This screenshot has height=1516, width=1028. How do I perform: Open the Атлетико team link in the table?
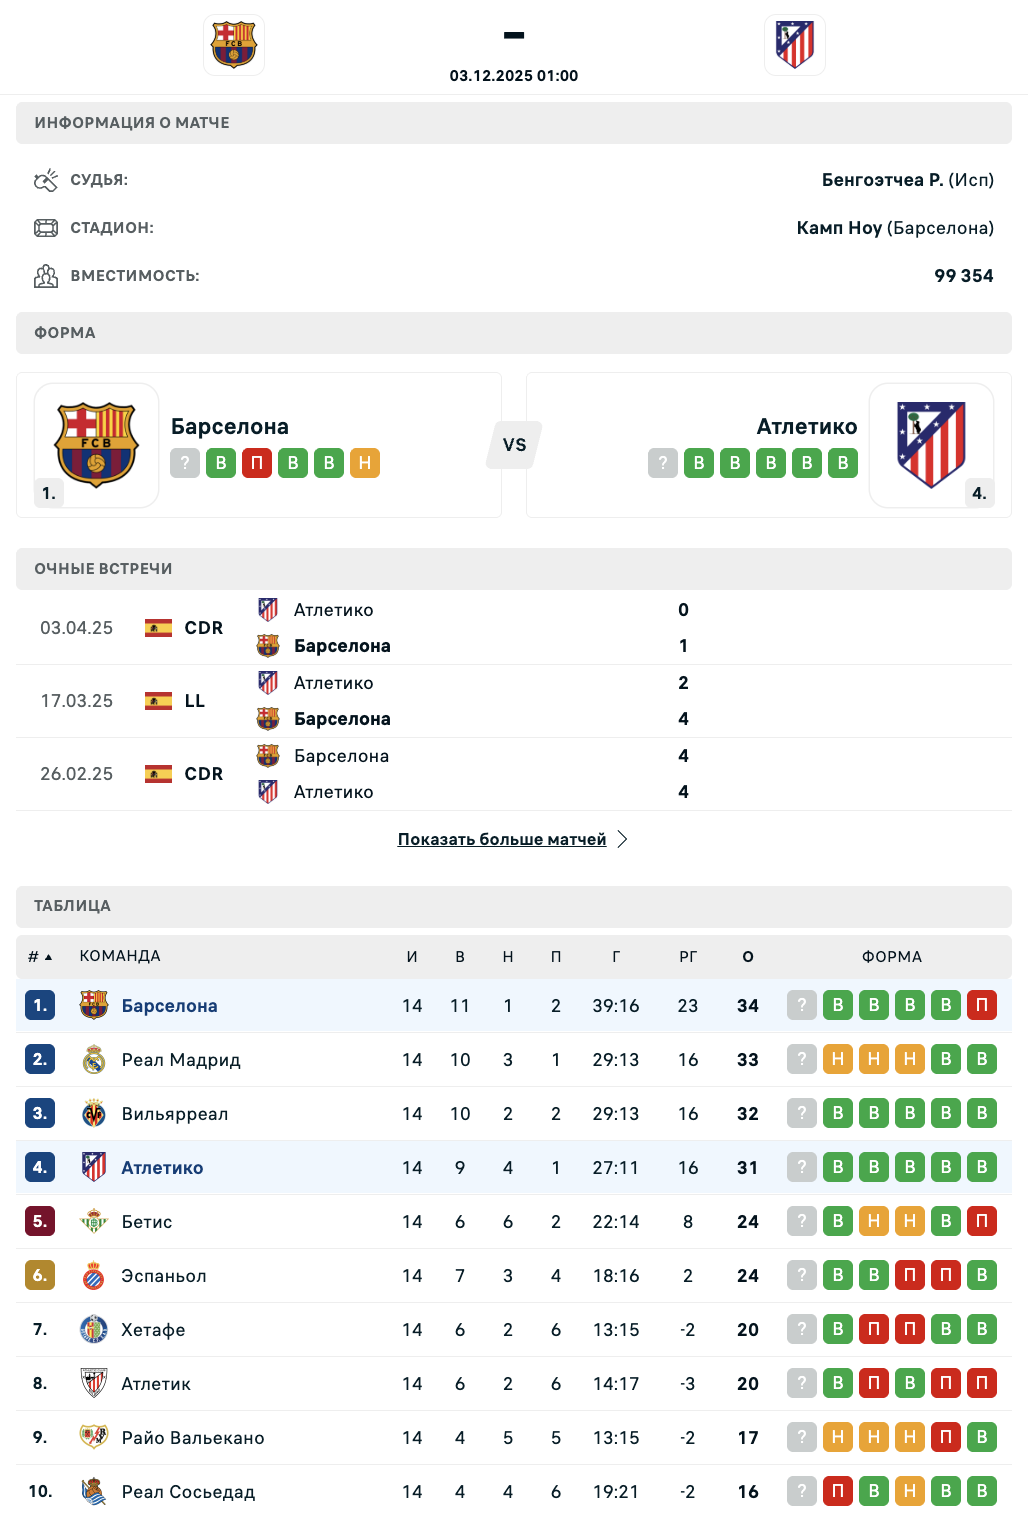pyautogui.click(x=162, y=1168)
